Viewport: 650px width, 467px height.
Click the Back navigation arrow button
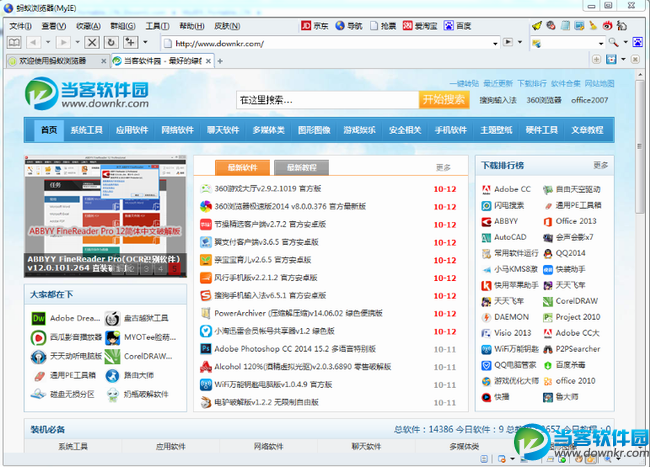tap(33, 42)
